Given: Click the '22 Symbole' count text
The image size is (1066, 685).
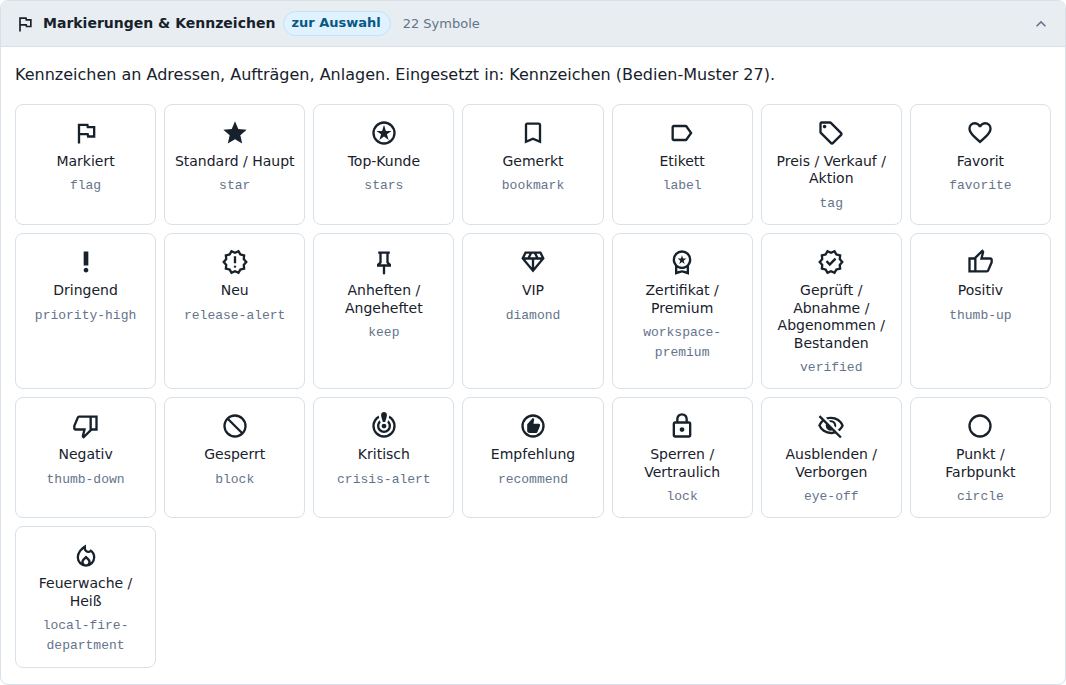Looking at the screenshot, I should [441, 24].
